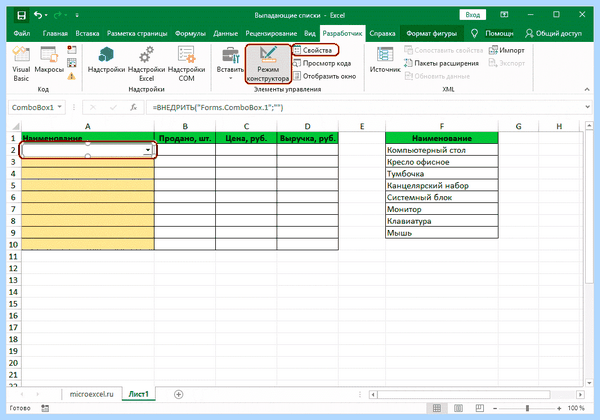Click the 100 % zoom level
The height and width of the screenshot is (420, 600).
click(576, 408)
